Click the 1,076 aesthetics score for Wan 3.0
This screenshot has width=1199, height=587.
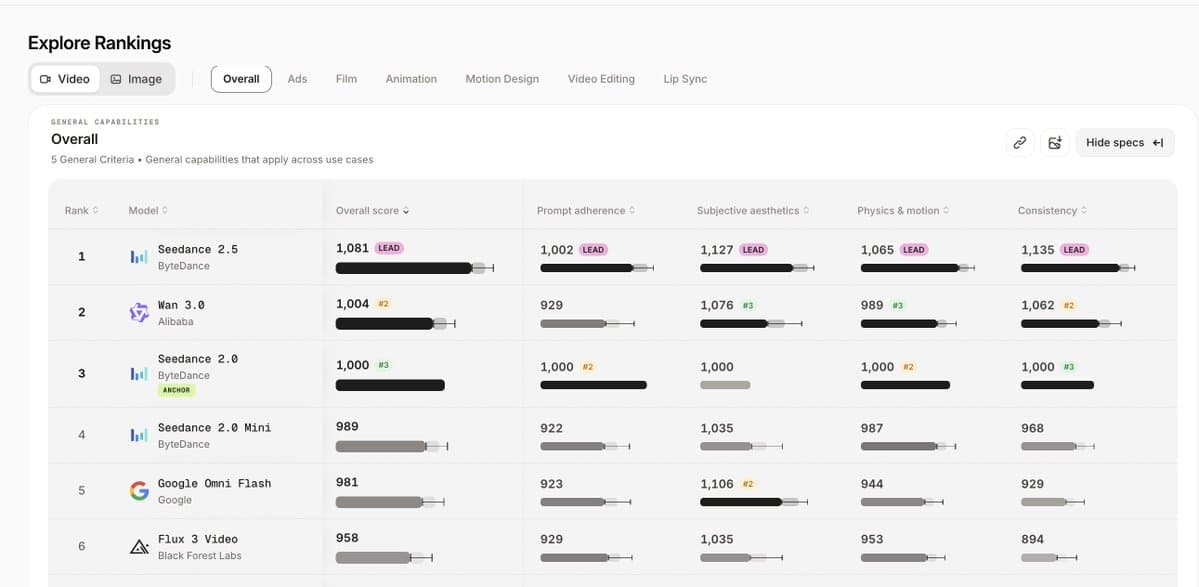tap(716, 305)
